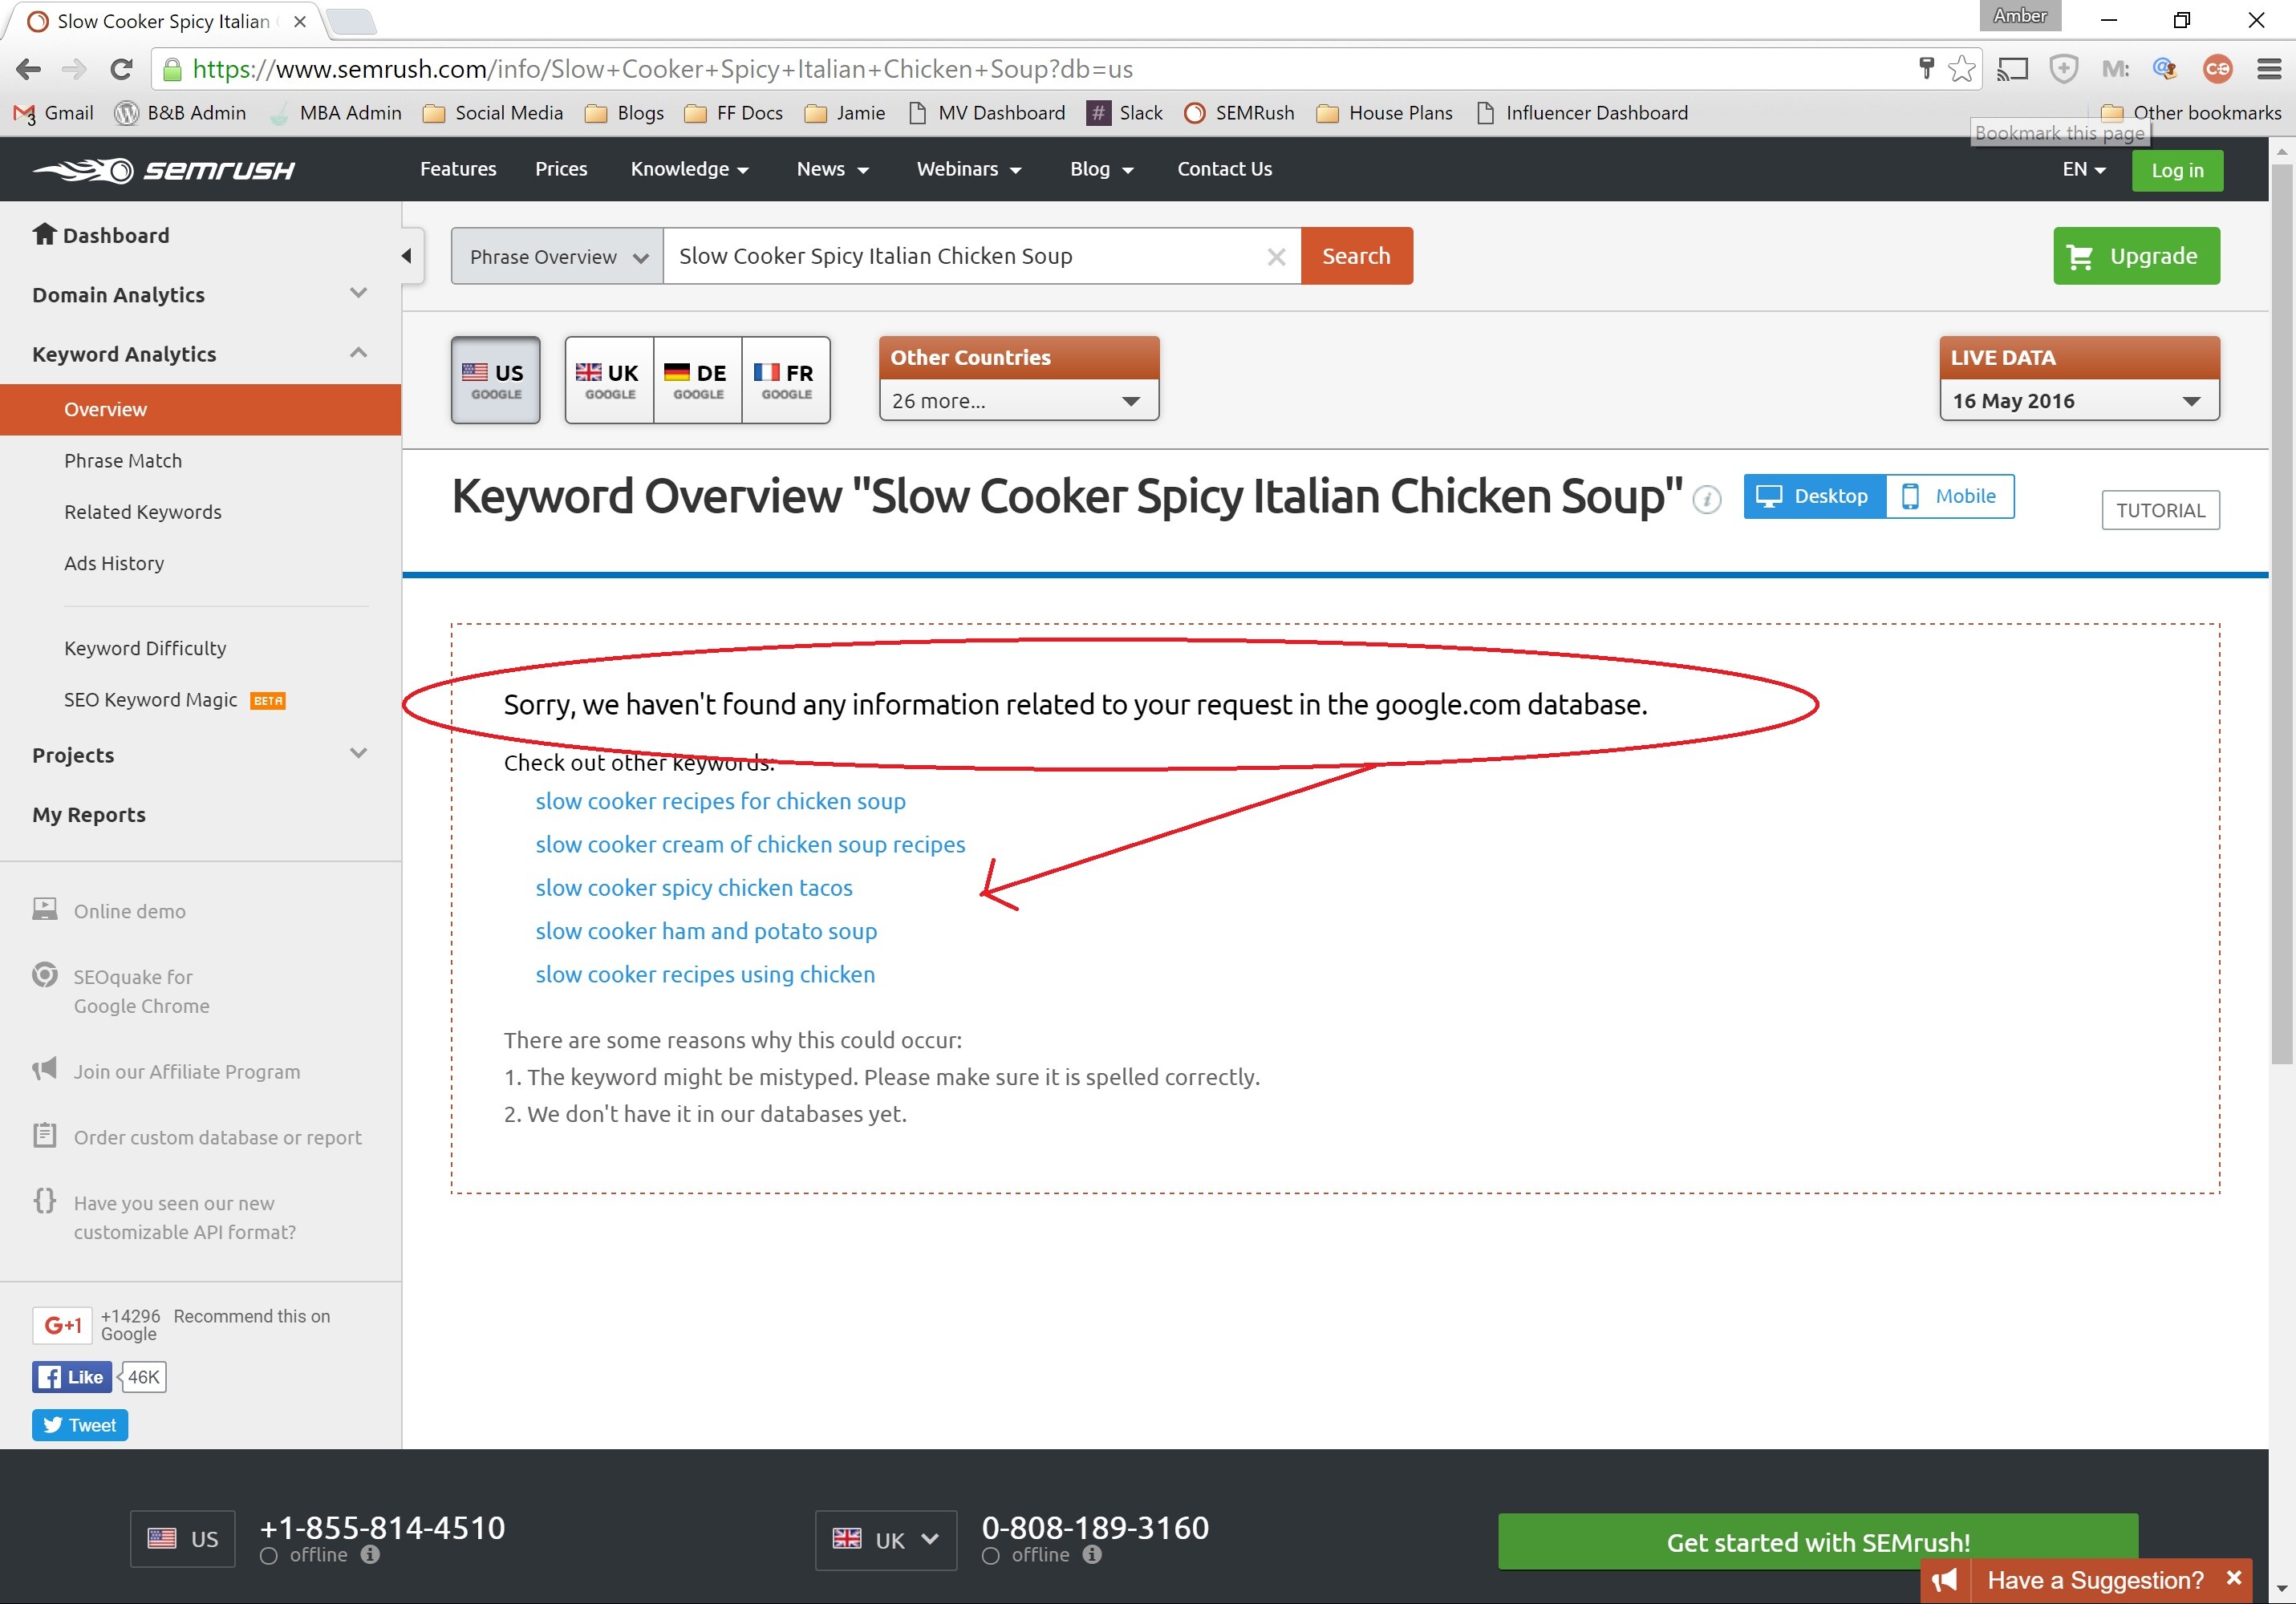Open the EN language dropdown
This screenshot has height=1604, width=2296.
point(2083,170)
